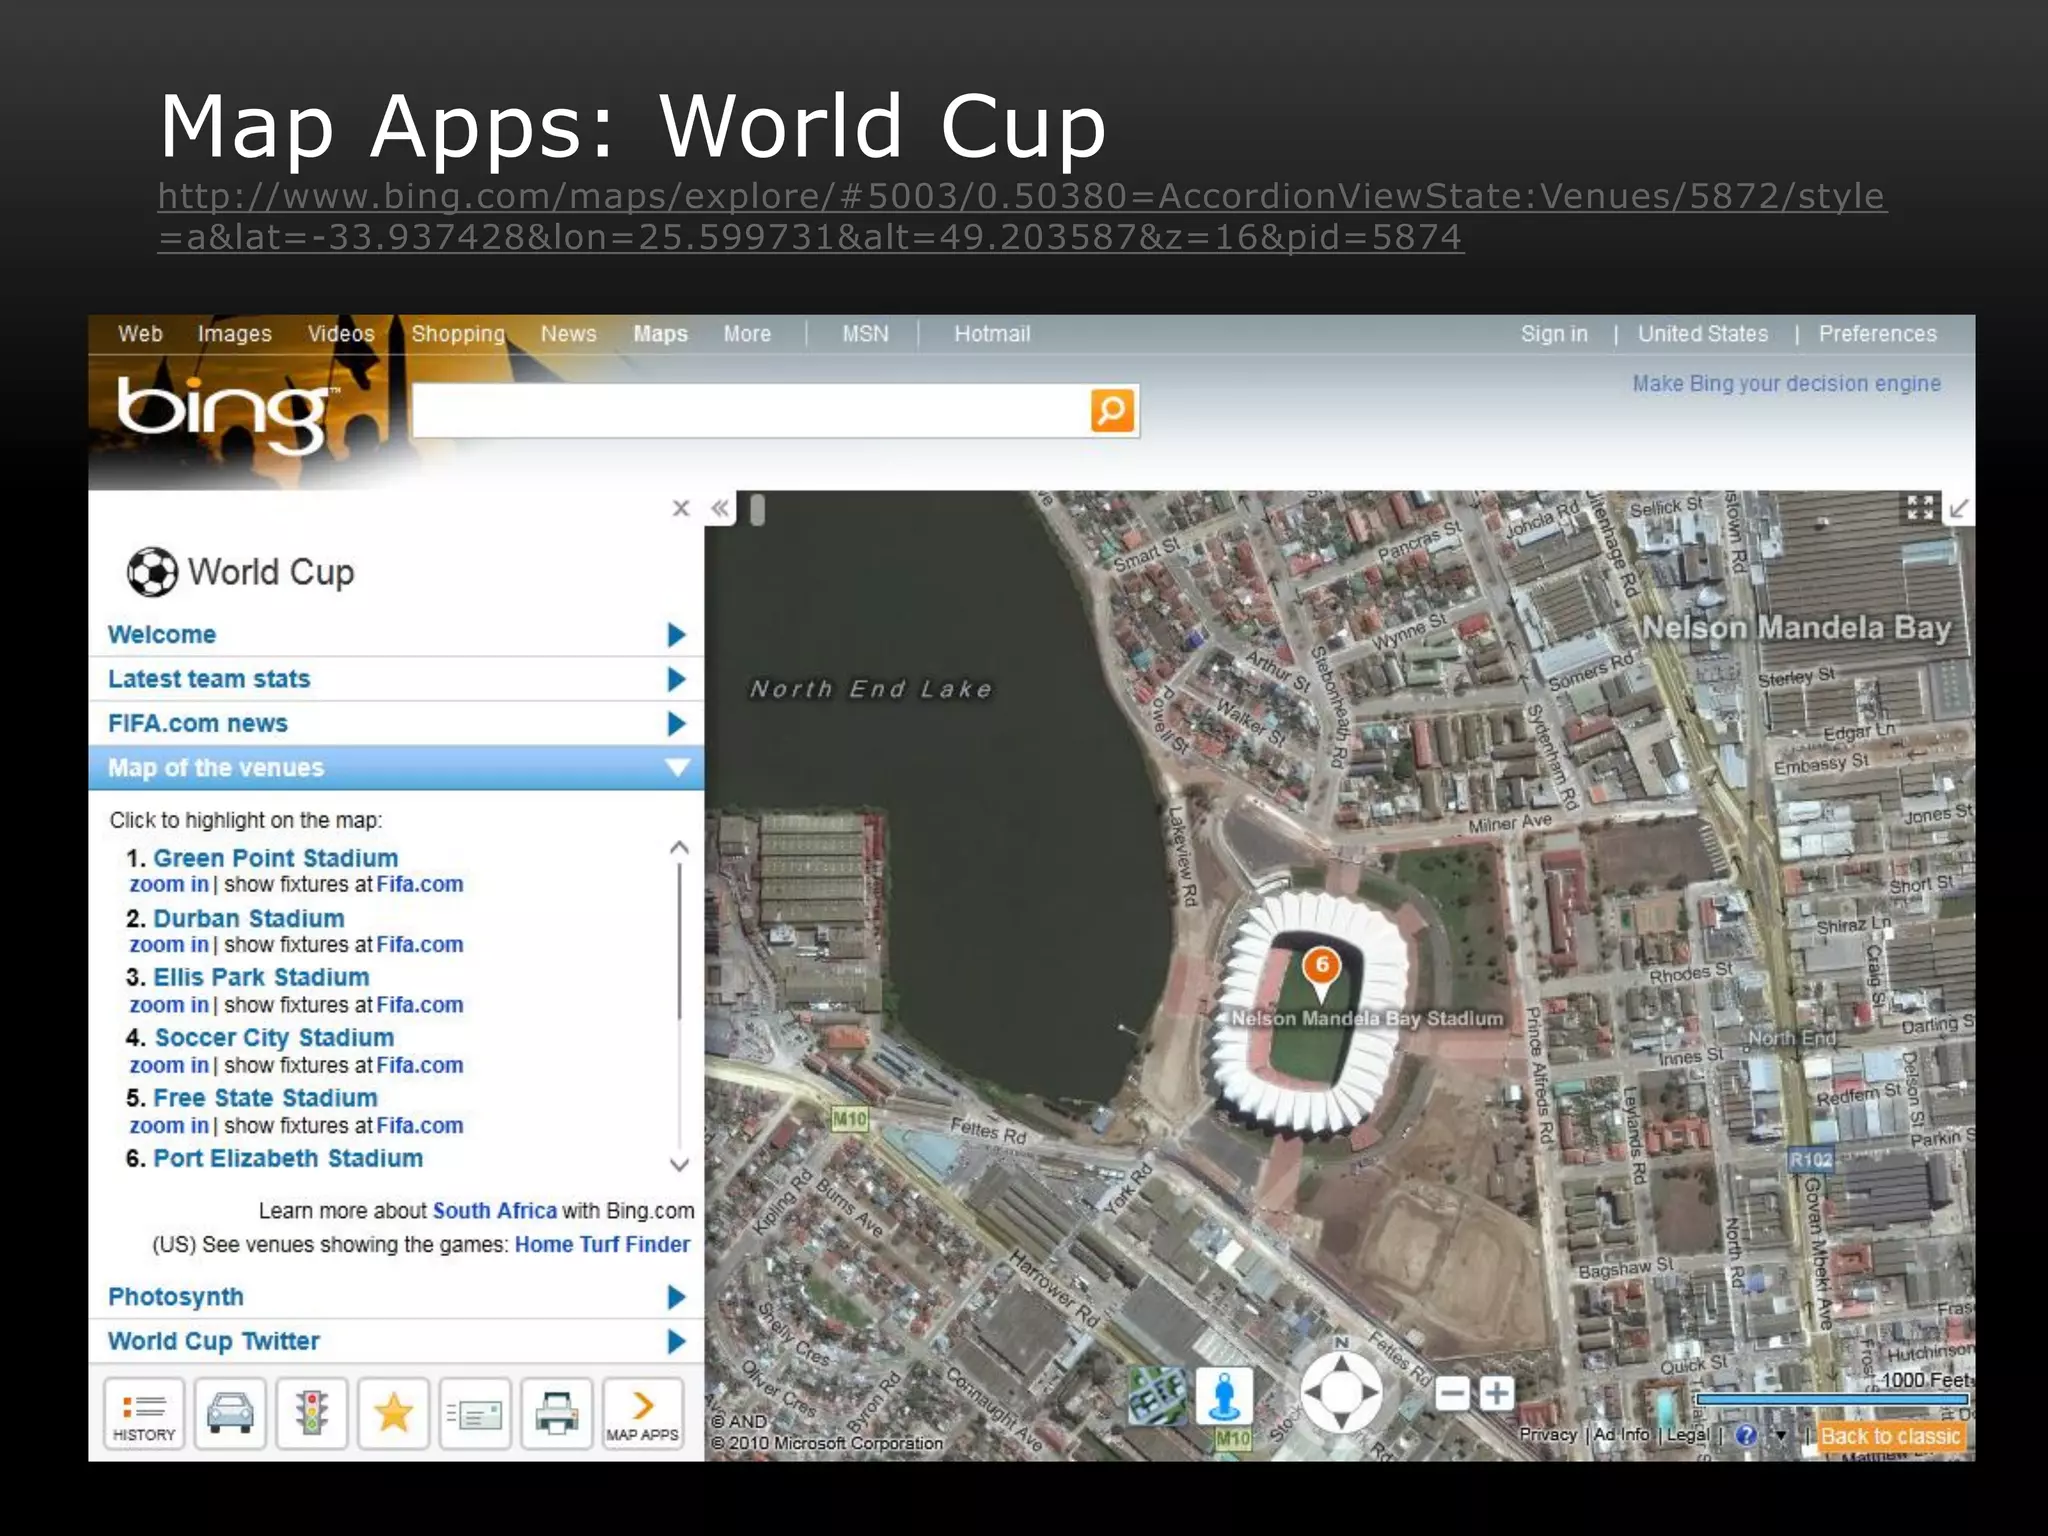Viewport: 2048px width, 1536px height.
Task: Open the Legal link on map
Action: tap(1688, 1435)
